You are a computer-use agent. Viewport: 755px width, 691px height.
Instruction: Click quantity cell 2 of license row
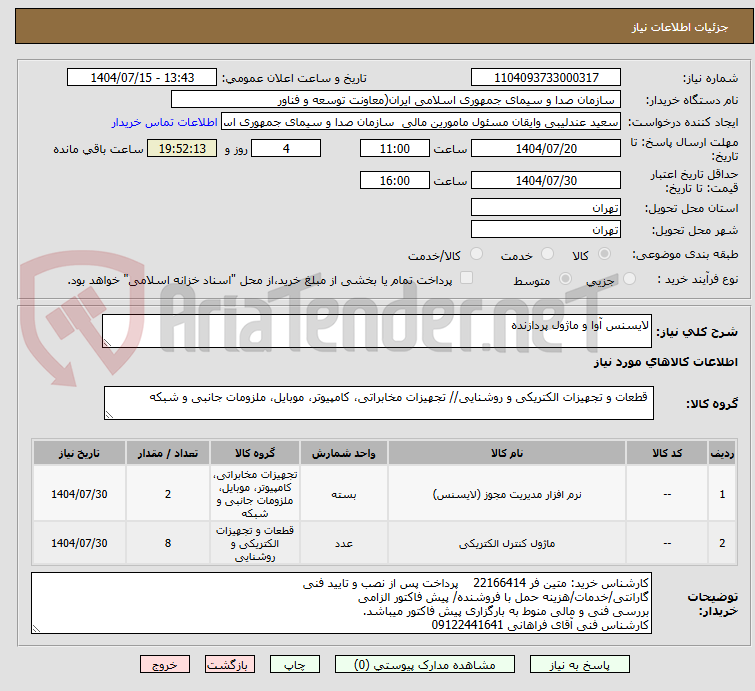(x=168, y=494)
